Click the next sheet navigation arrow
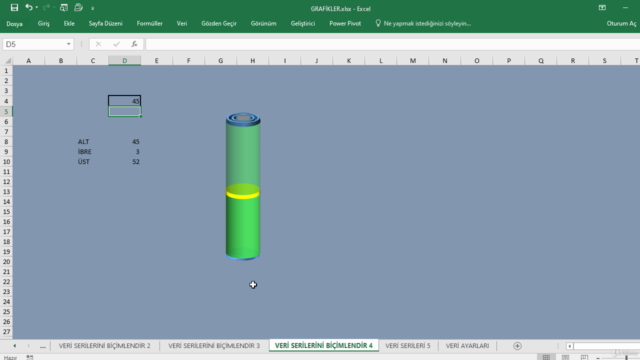 (29, 346)
